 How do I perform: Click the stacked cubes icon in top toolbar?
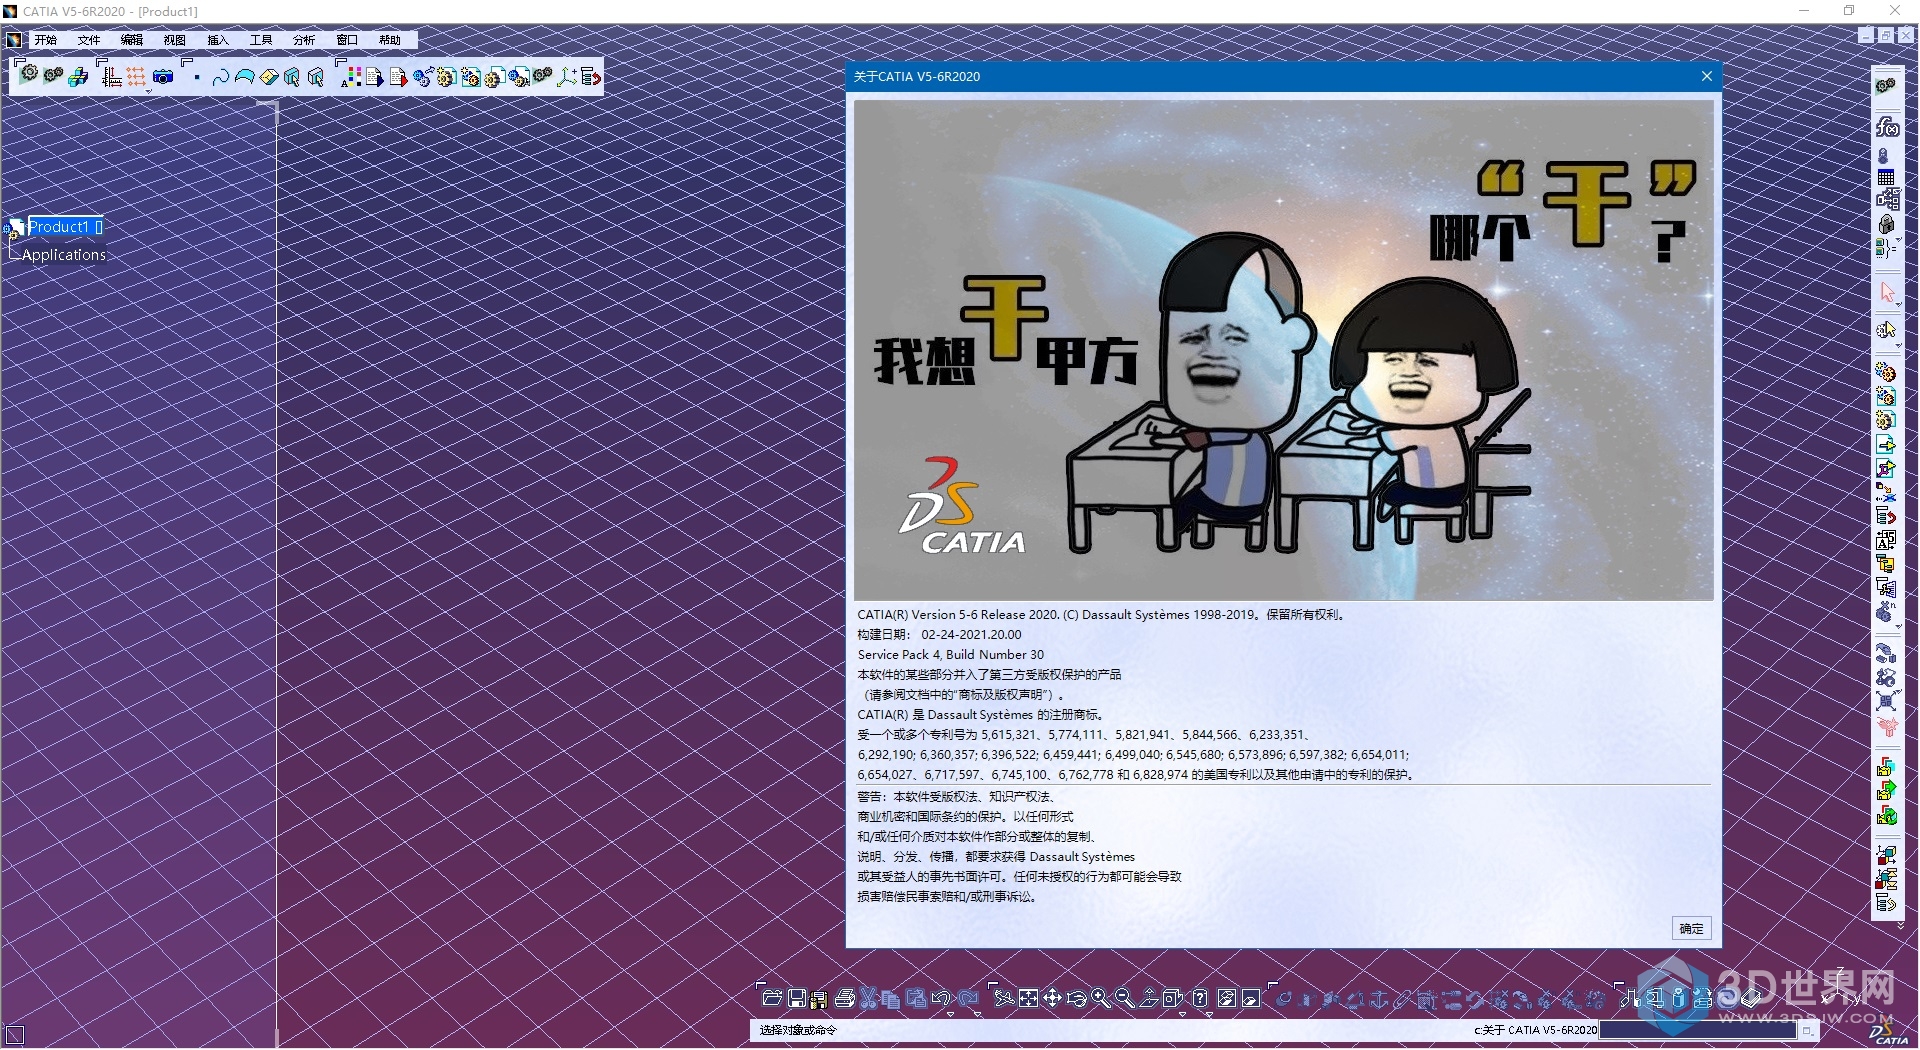pyautogui.click(x=78, y=76)
